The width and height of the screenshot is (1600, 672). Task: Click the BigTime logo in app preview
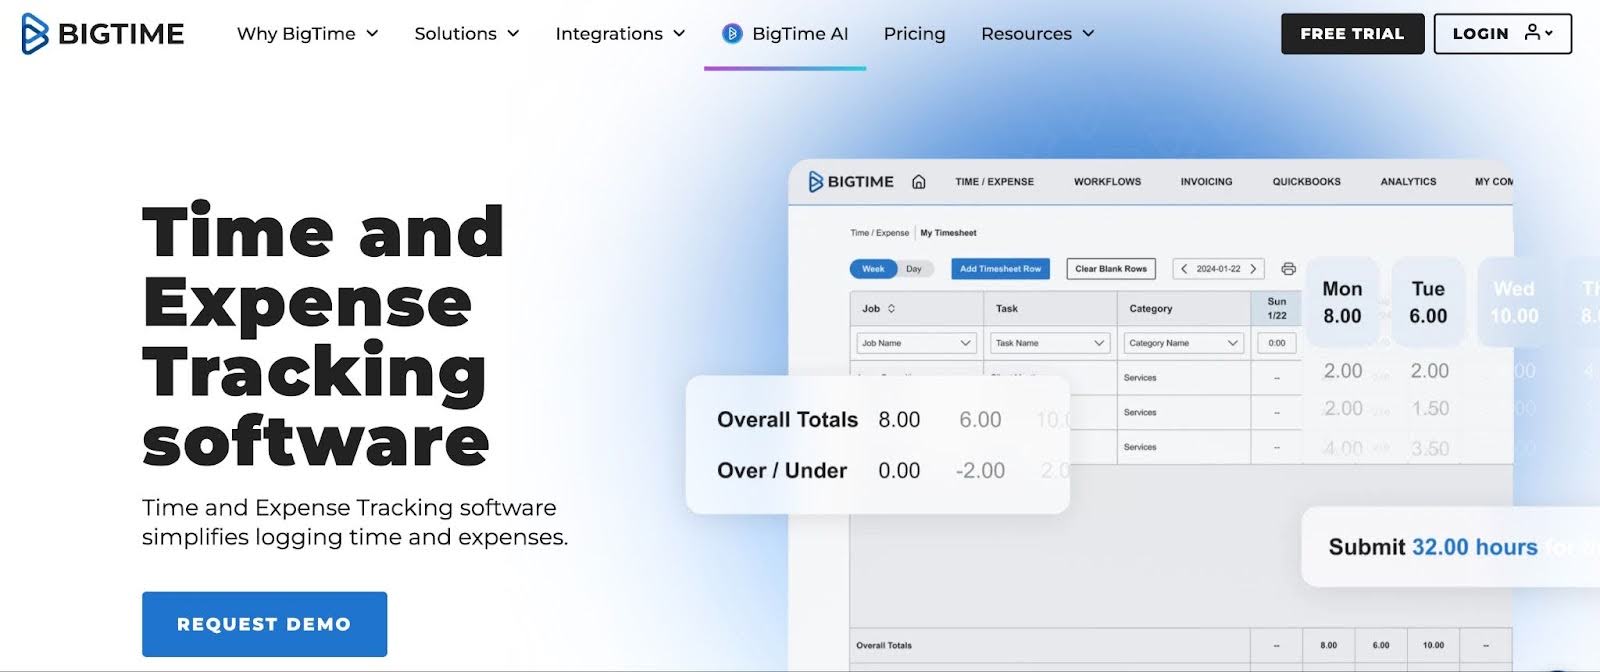coord(851,182)
